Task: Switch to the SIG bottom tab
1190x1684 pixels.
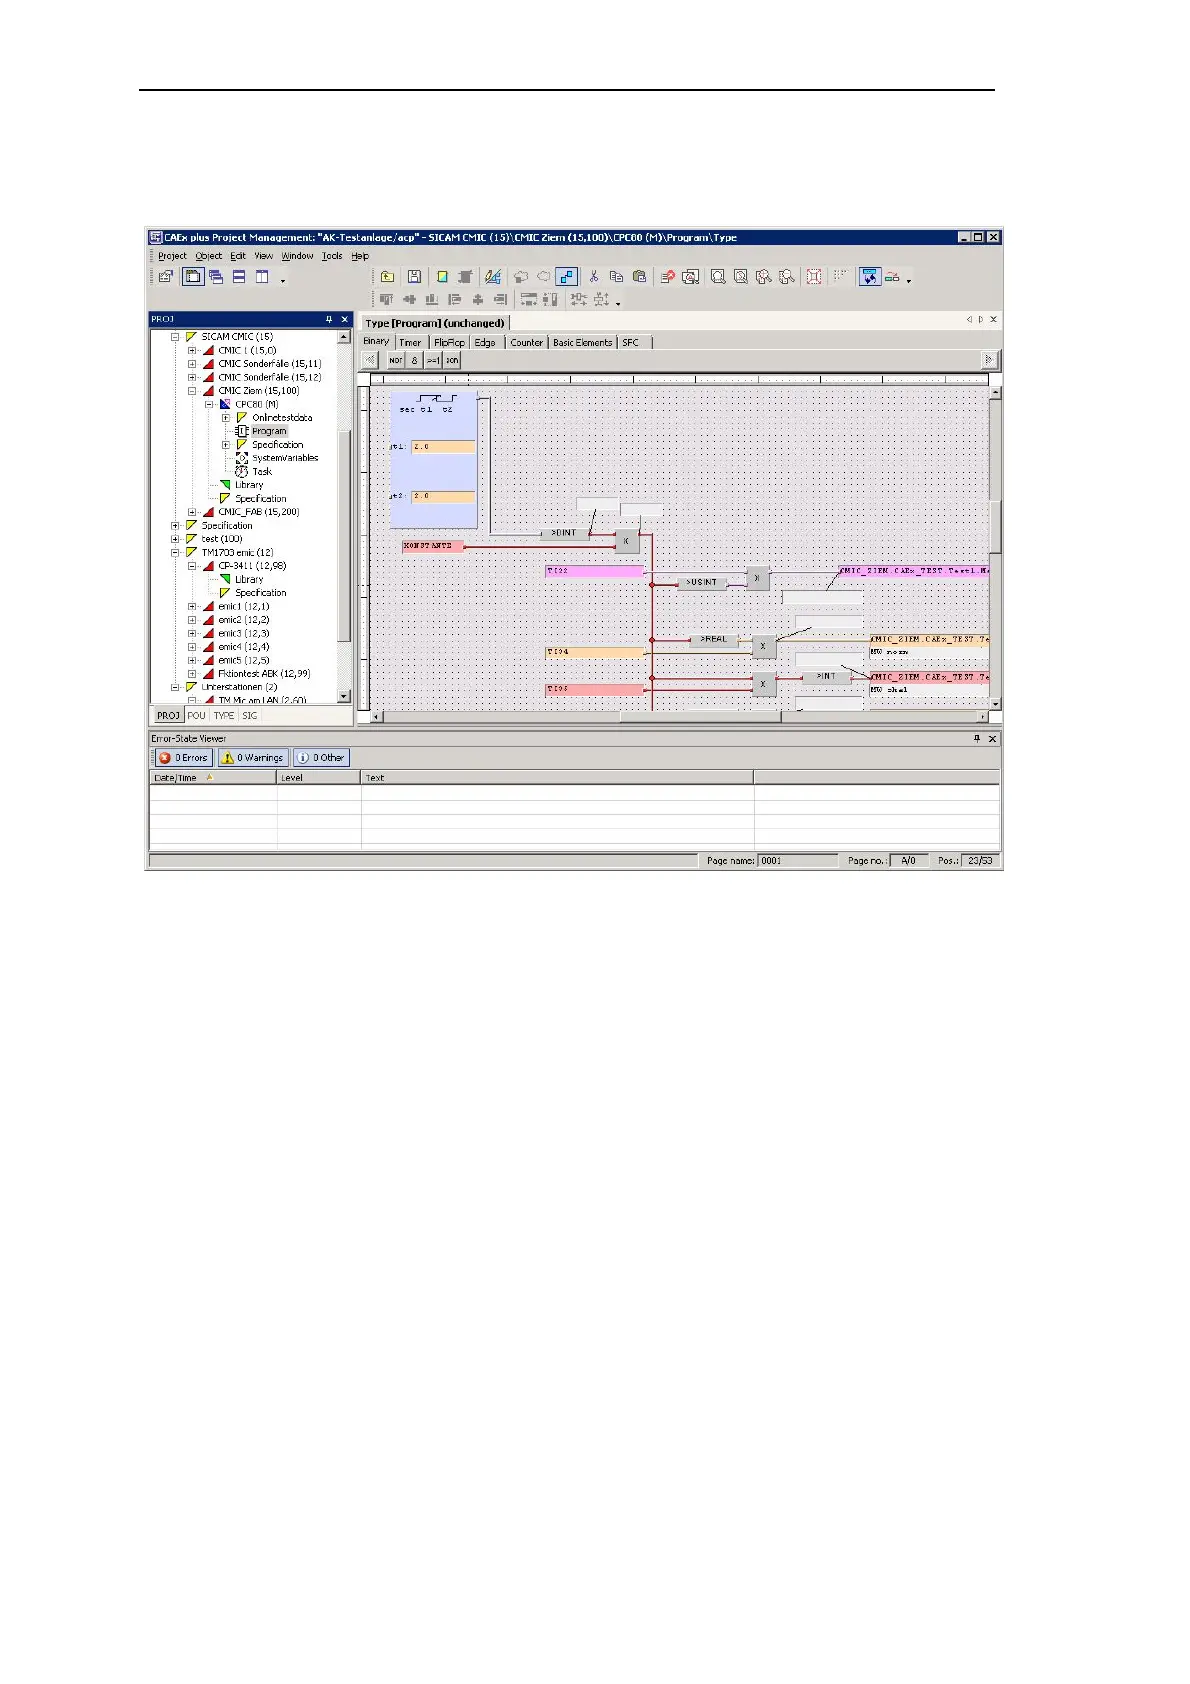Action: [x=250, y=716]
